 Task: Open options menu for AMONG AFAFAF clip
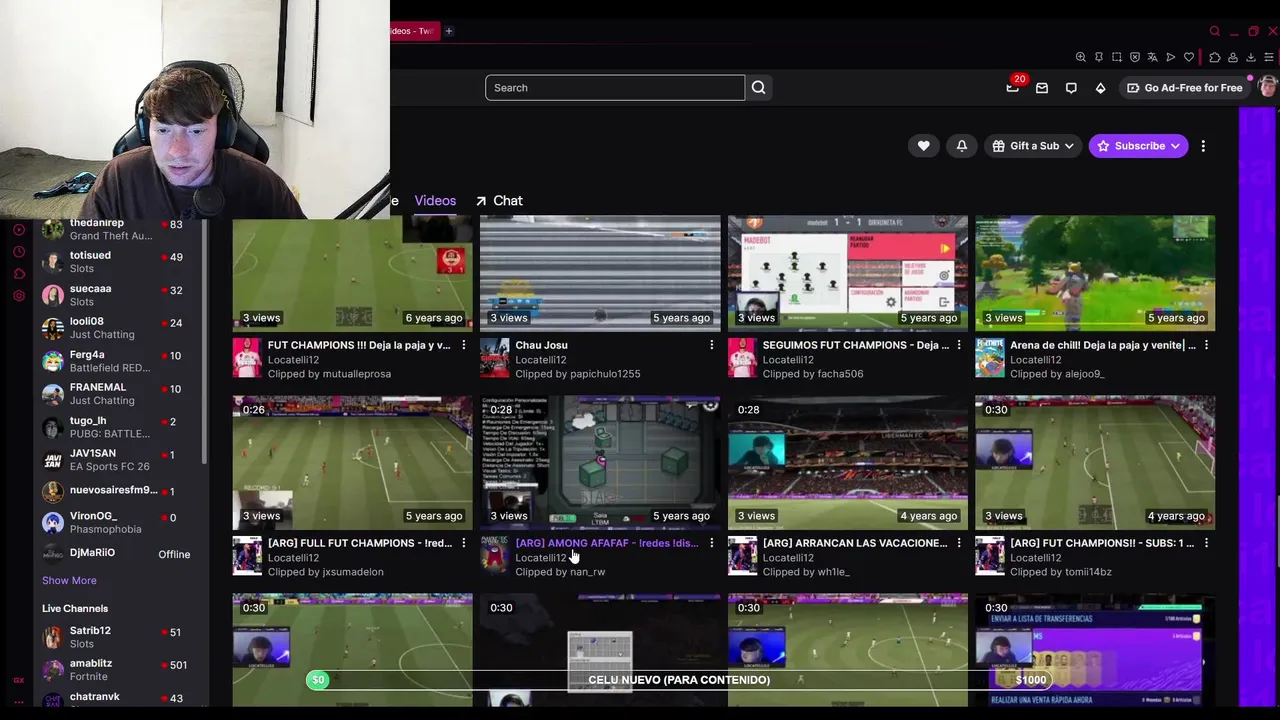(712, 543)
